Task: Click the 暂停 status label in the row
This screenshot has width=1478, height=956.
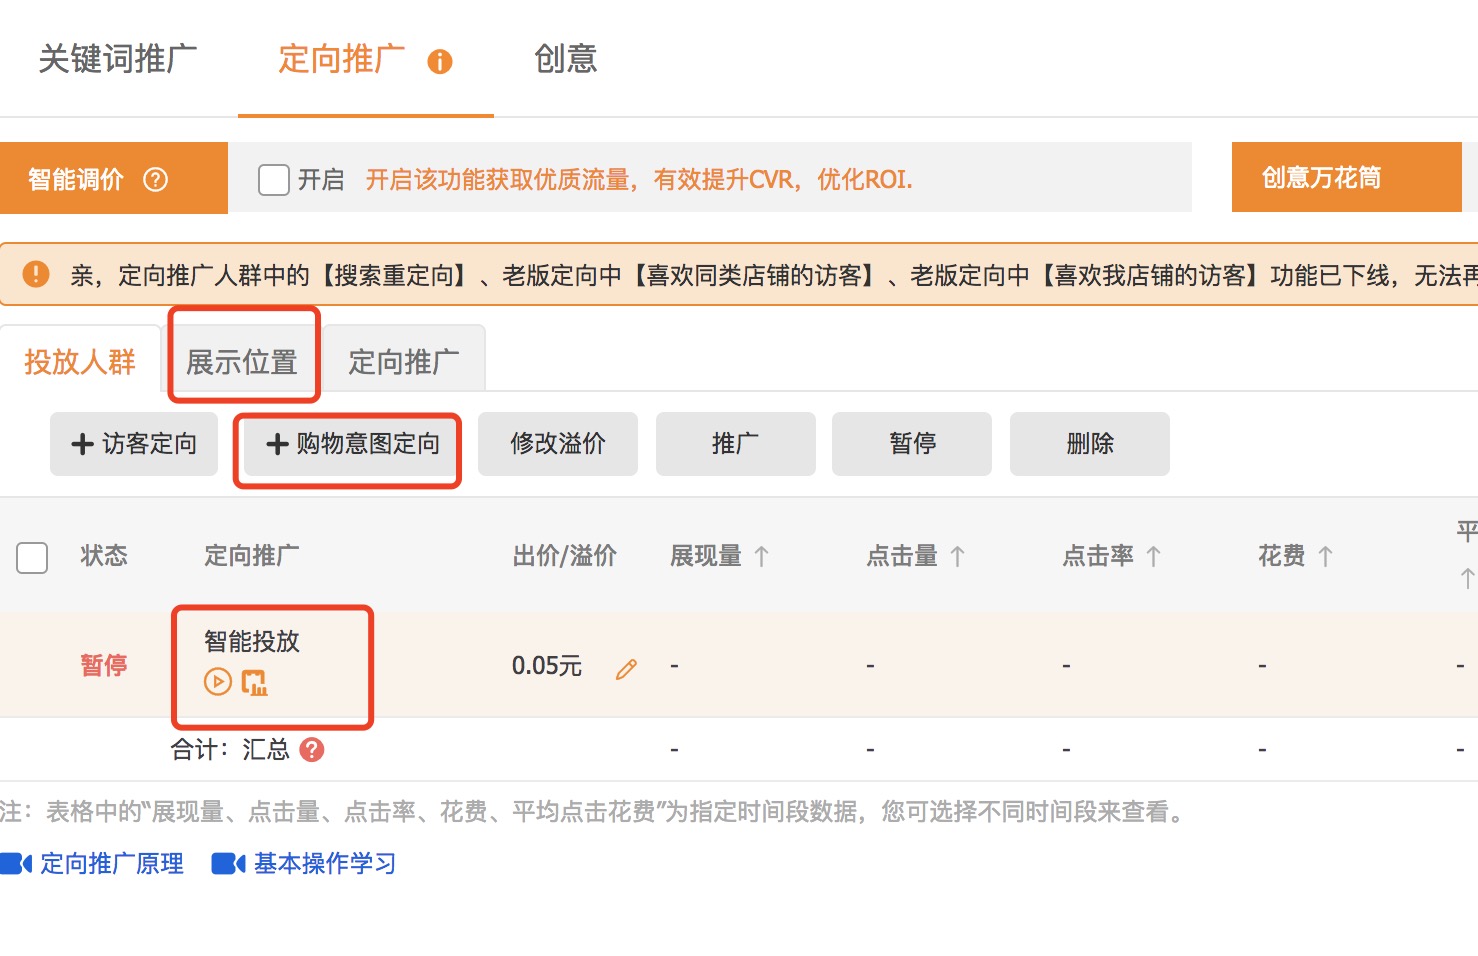Action: coord(103,665)
